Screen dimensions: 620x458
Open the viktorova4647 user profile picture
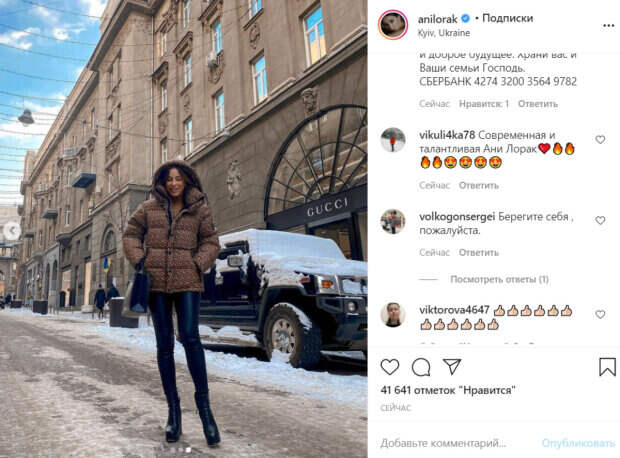click(393, 315)
